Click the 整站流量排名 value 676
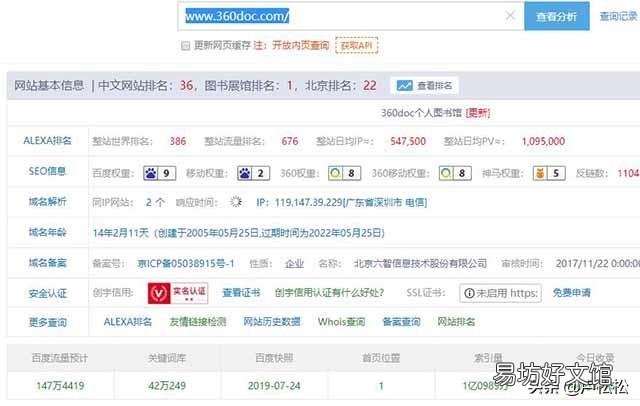The height and width of the screenshot is (406, 640). [x=290, y=142]
